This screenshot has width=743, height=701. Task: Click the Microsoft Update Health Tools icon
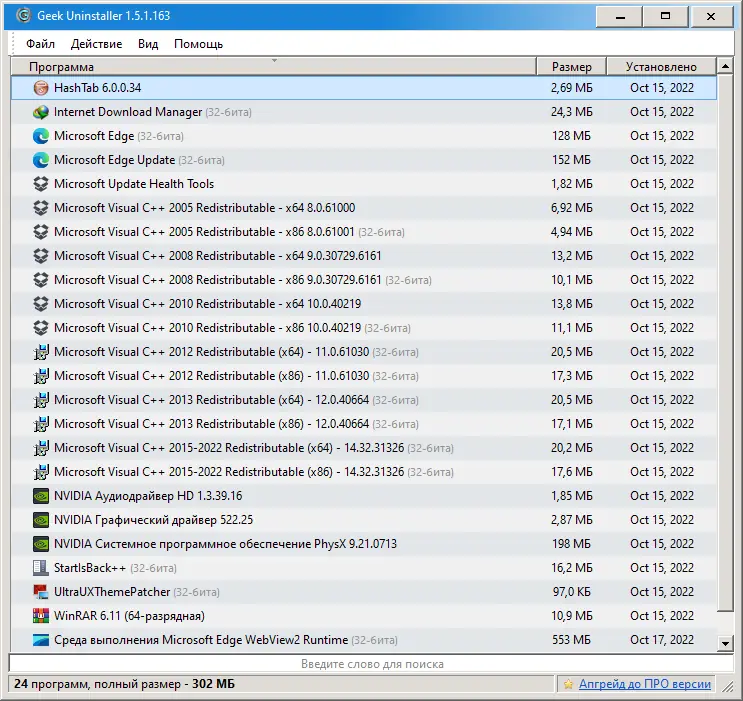click(41, 184)
